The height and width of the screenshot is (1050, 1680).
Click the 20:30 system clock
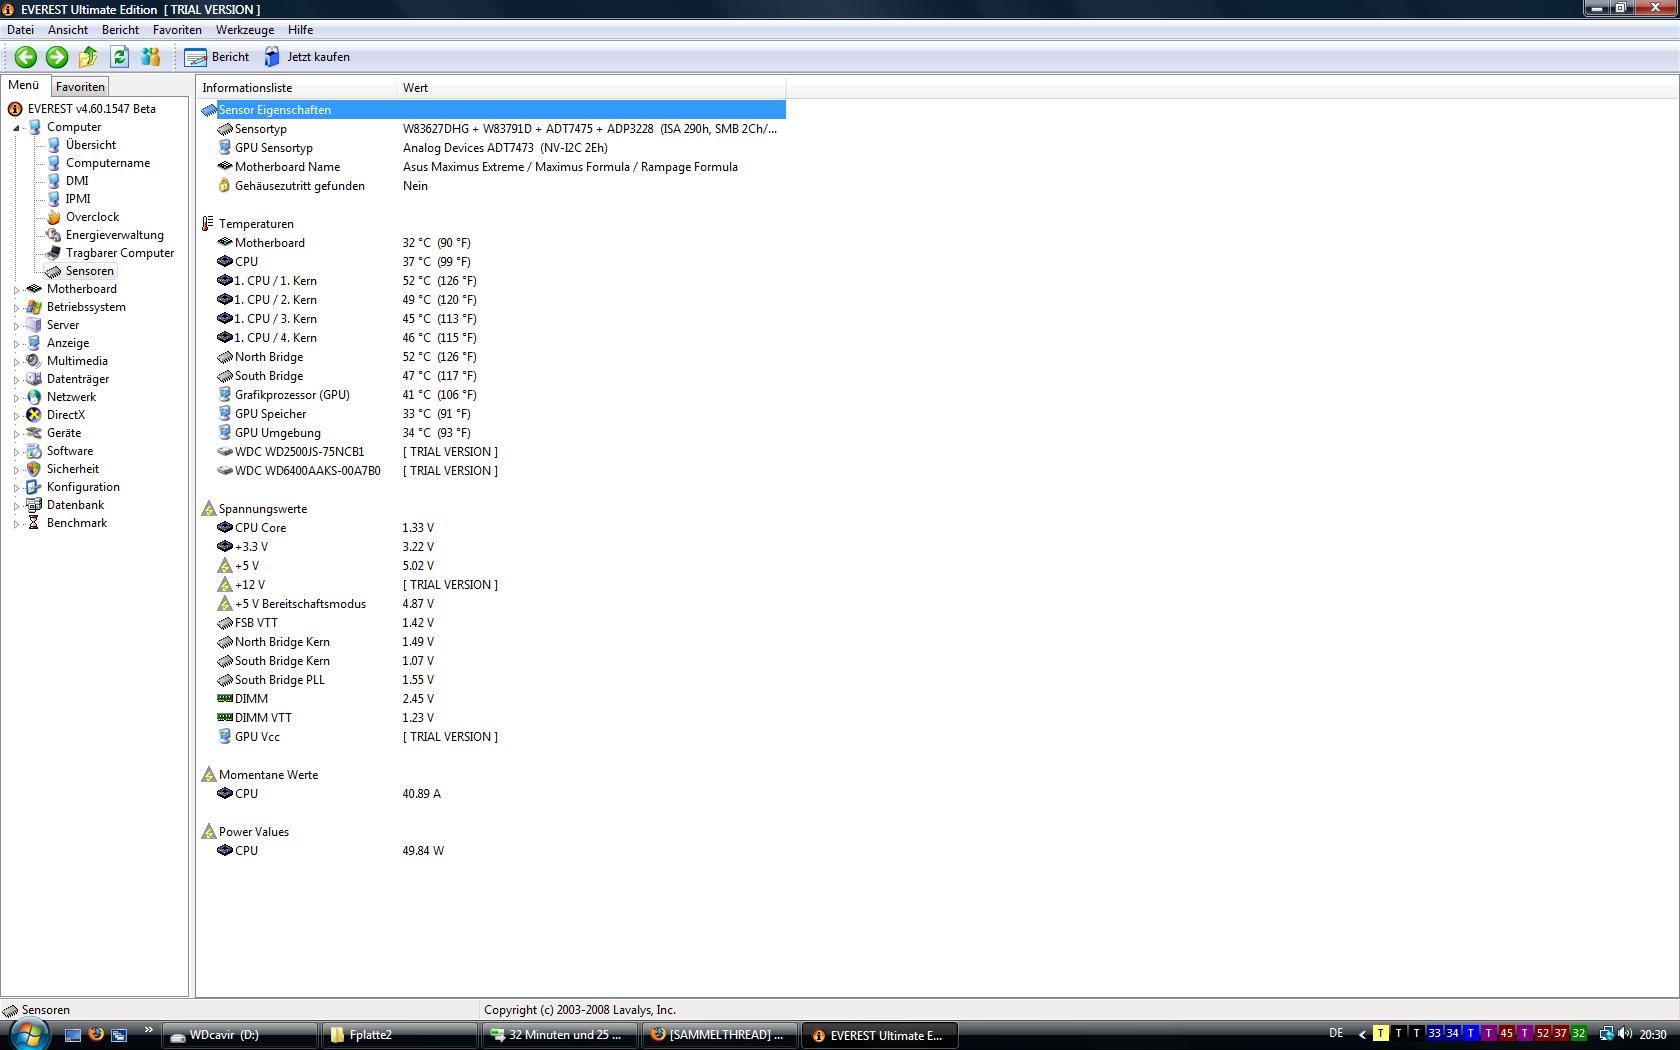coord(1653,1035)
